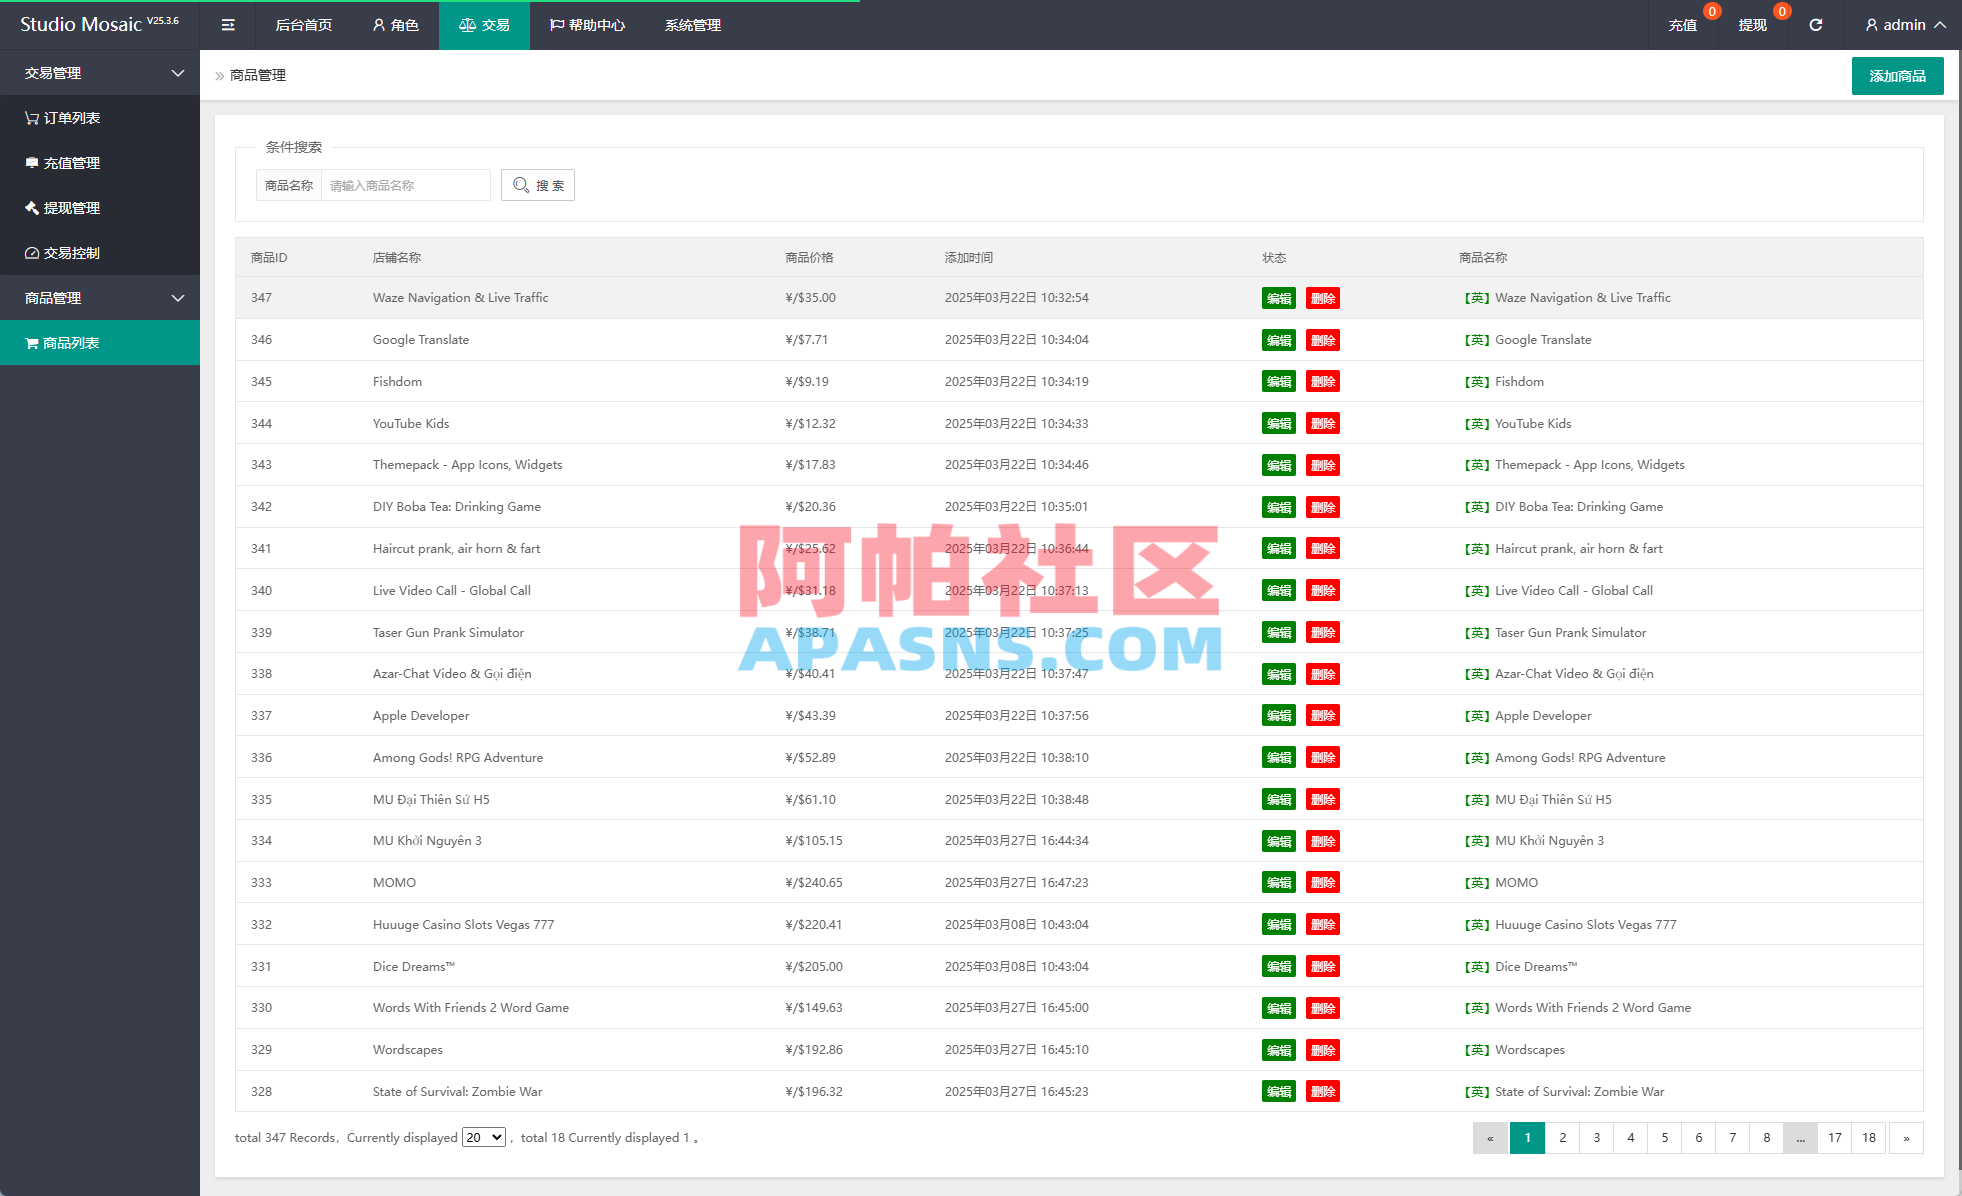Collapse the 商品管理 sidebar section

coord(177,298)
